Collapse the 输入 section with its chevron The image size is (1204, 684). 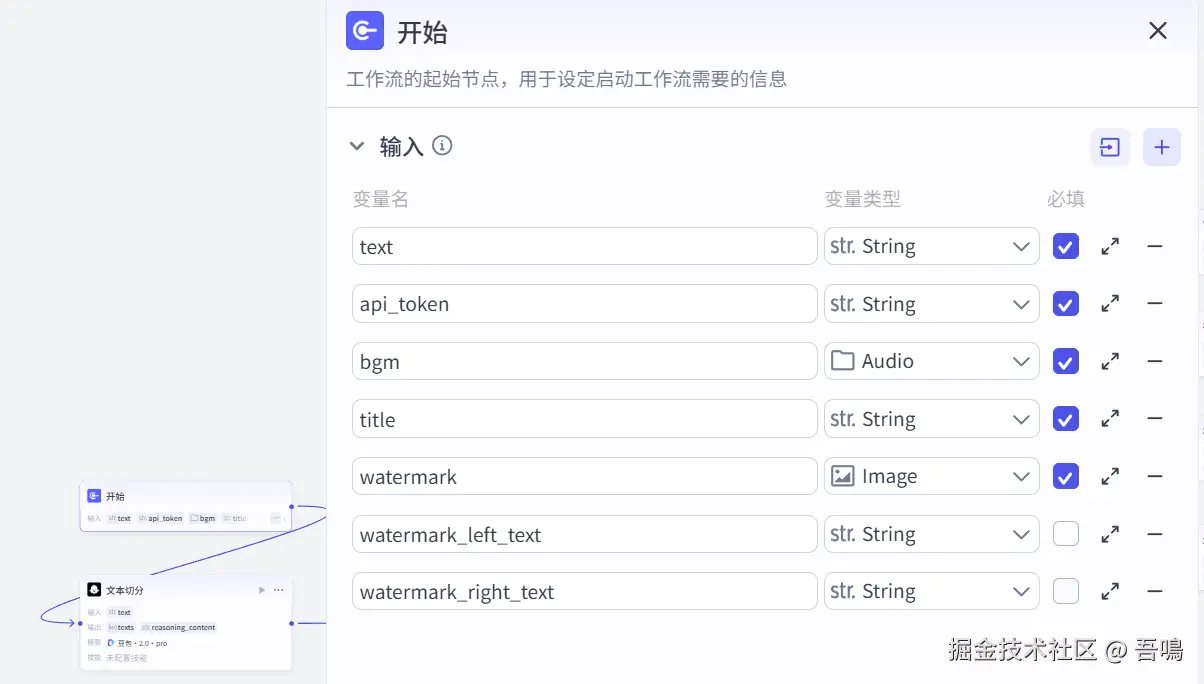pyautogui.click(x=357, y=146)
